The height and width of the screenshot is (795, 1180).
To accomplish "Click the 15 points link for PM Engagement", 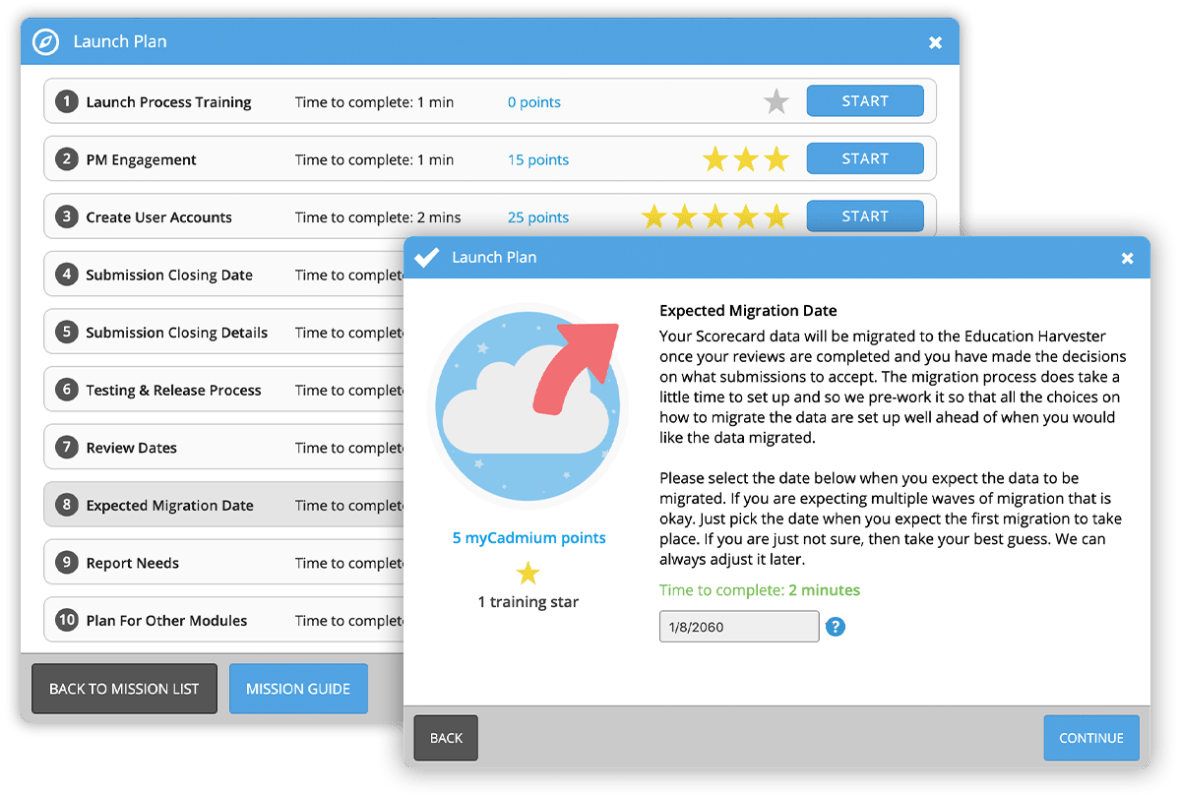I will (x=538, y=160).
